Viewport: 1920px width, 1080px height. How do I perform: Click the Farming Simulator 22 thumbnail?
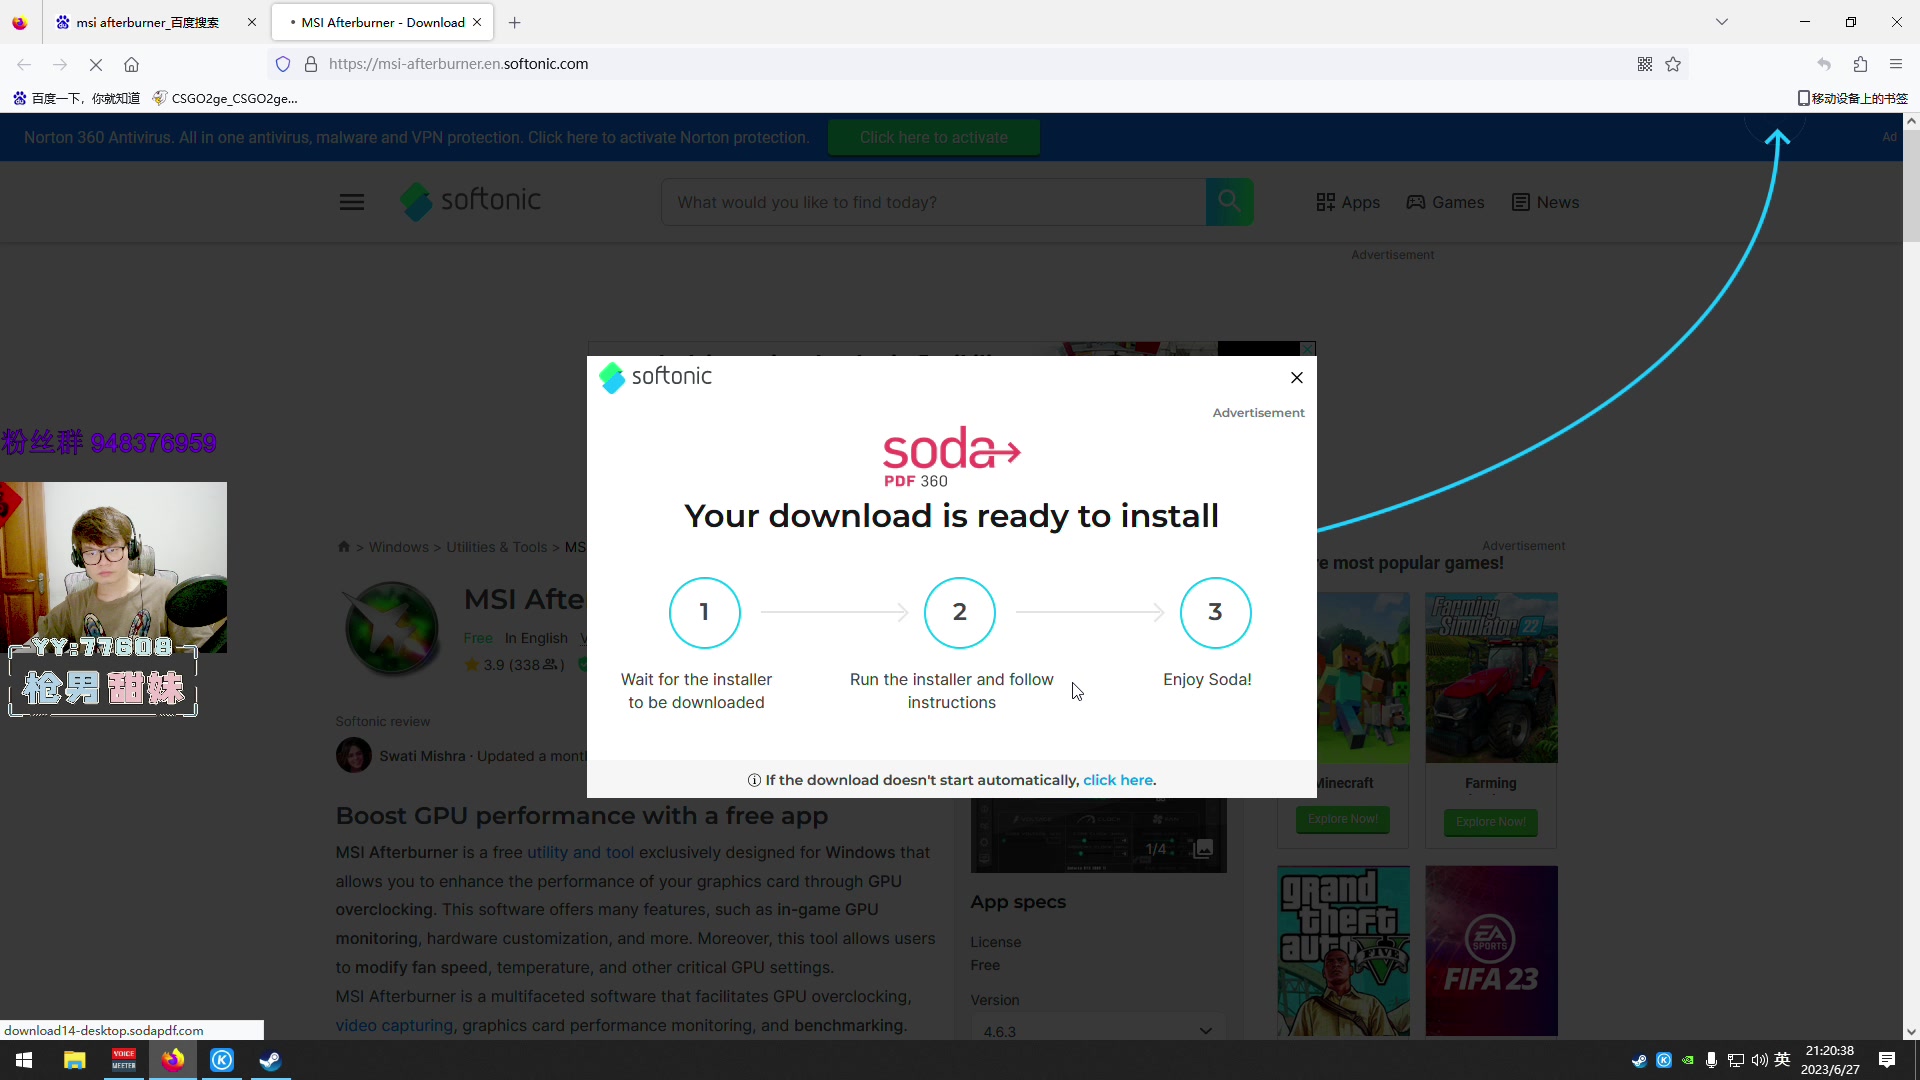pos(1491,677)
